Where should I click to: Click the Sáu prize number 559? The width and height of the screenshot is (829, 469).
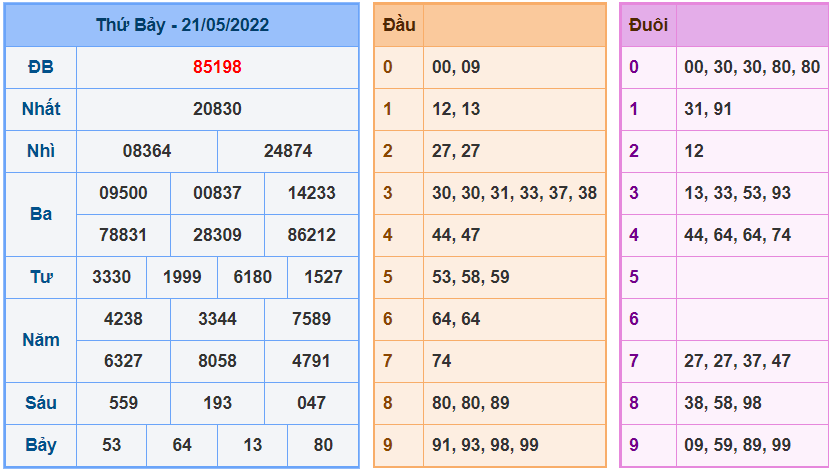[x=123, y=403]
